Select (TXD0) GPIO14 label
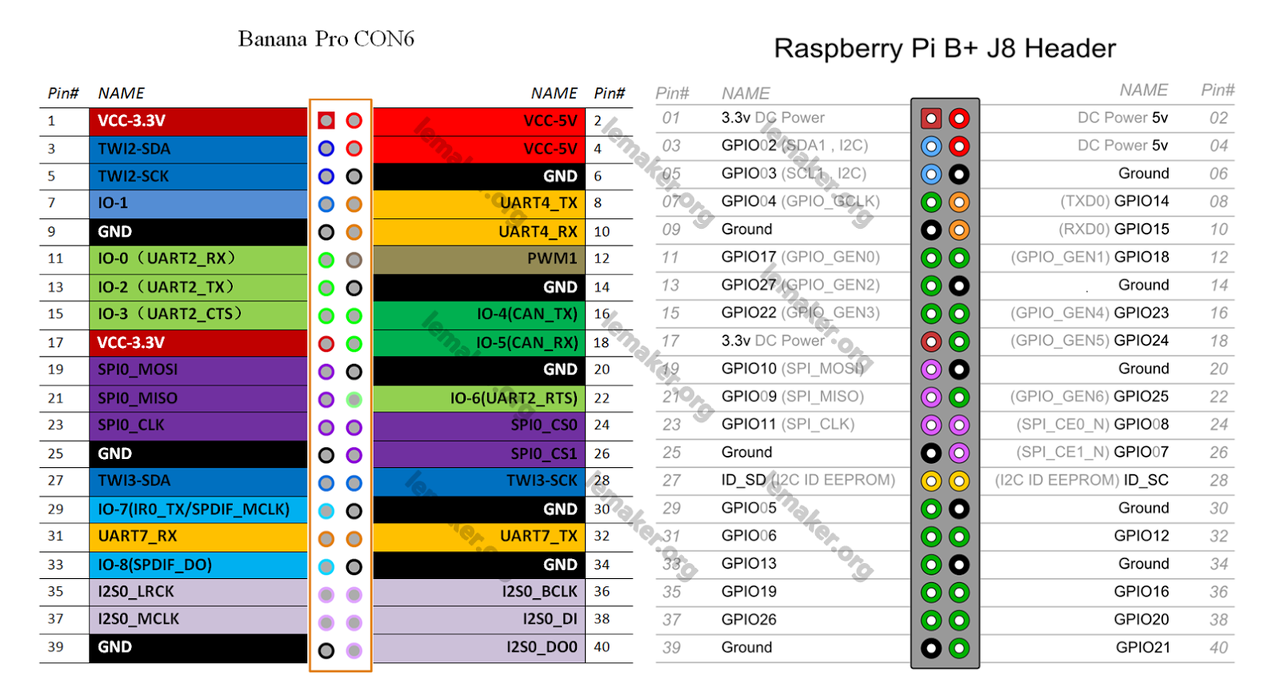 click(1115, 201)
